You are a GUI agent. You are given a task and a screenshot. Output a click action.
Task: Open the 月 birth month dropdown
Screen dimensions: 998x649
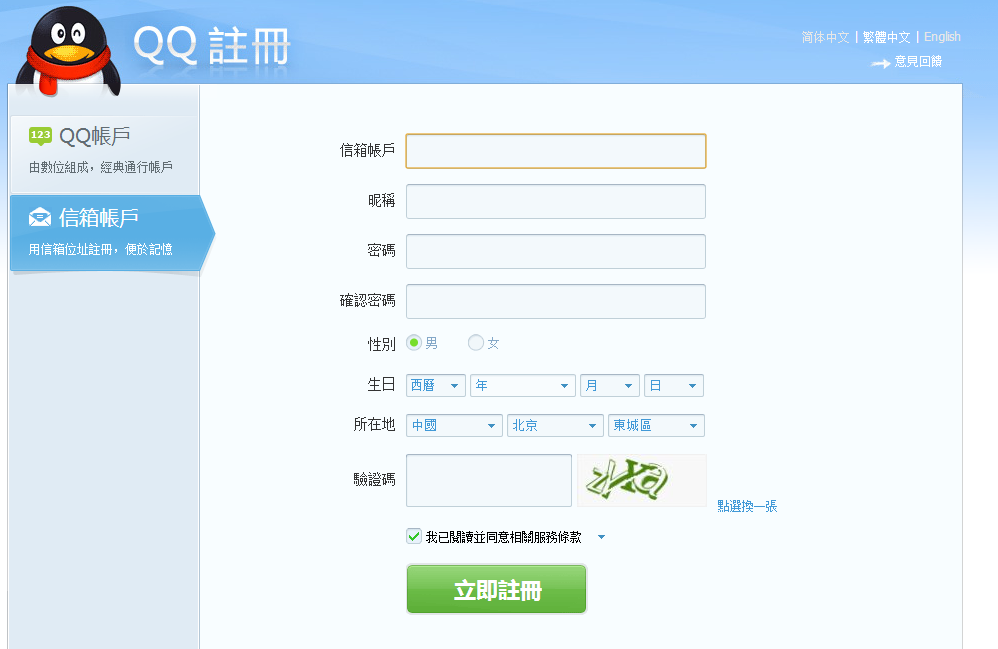point(610,386)
